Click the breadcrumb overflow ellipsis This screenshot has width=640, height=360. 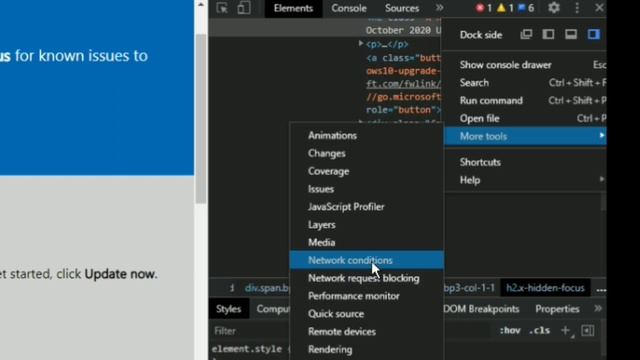601,289
